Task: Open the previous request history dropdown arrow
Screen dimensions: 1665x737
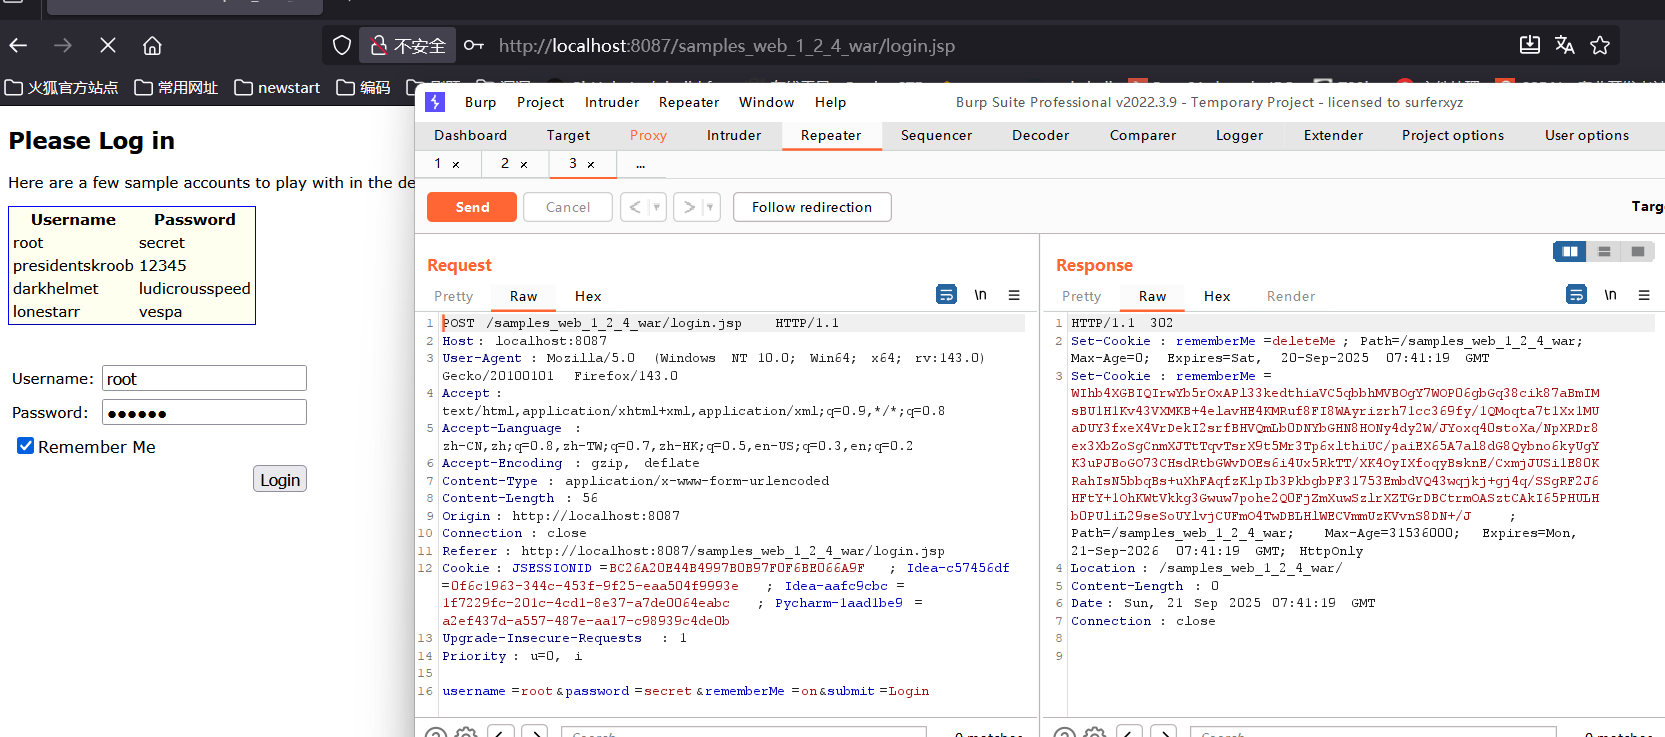Action: pos(656,208)
